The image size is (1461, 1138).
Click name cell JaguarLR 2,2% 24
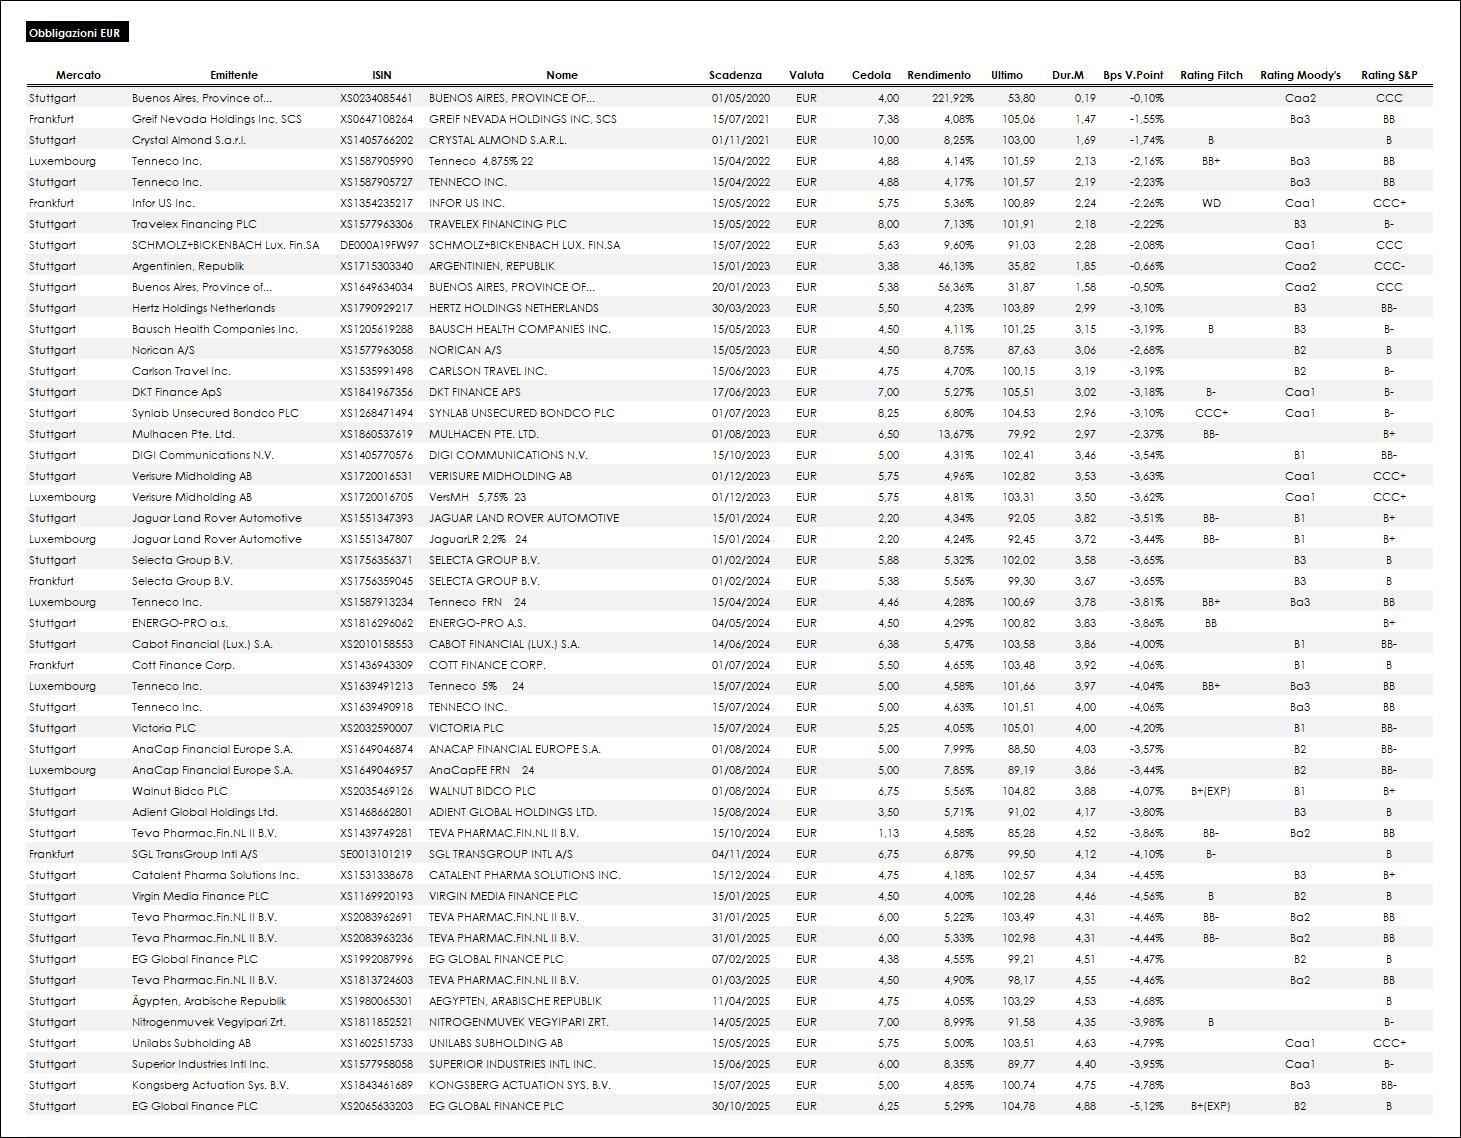[478, 539]
